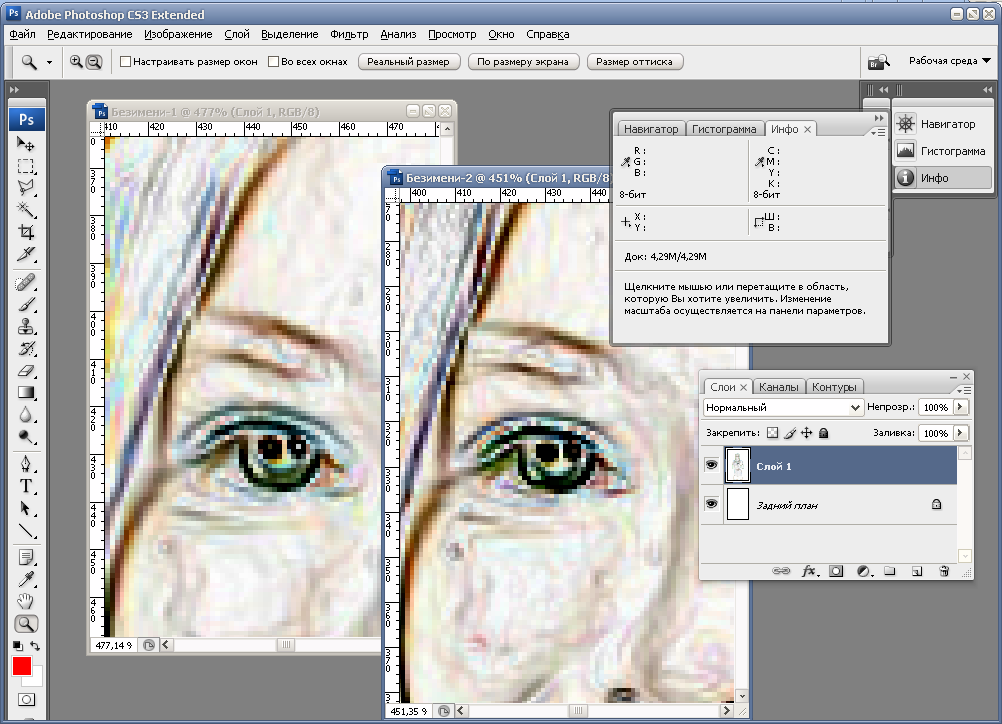Screen dimensions: 1002x724
Task: Open the blending mode 'Нормальный' dropdown
Action: click(x=783, y=408)
